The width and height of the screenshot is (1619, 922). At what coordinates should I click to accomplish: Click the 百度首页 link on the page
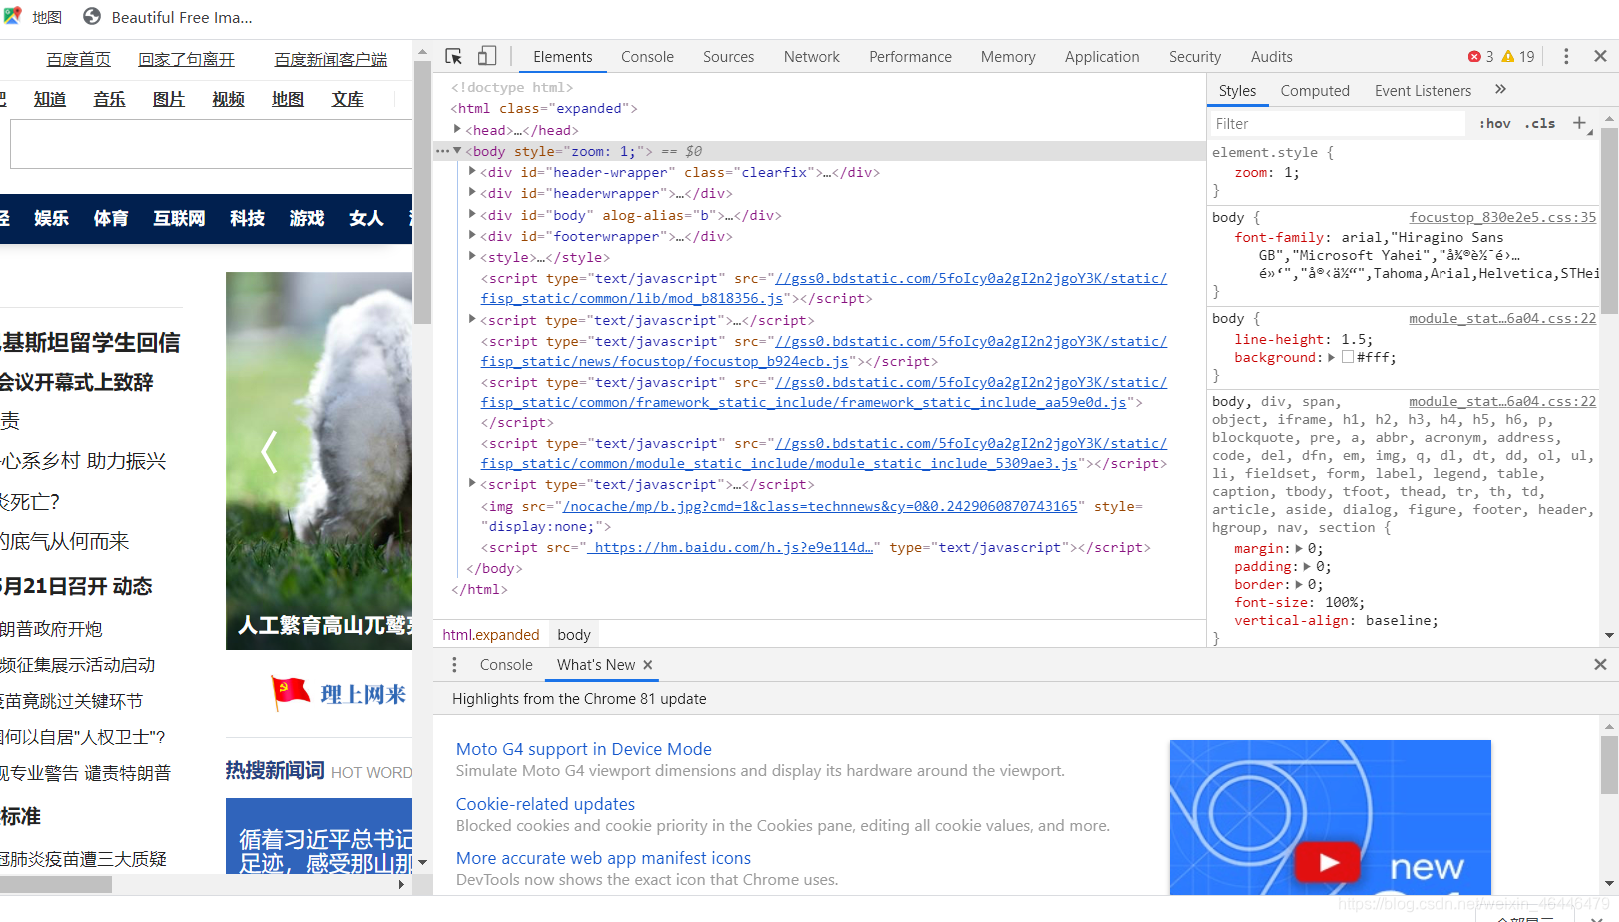click(x=78, y=60)
